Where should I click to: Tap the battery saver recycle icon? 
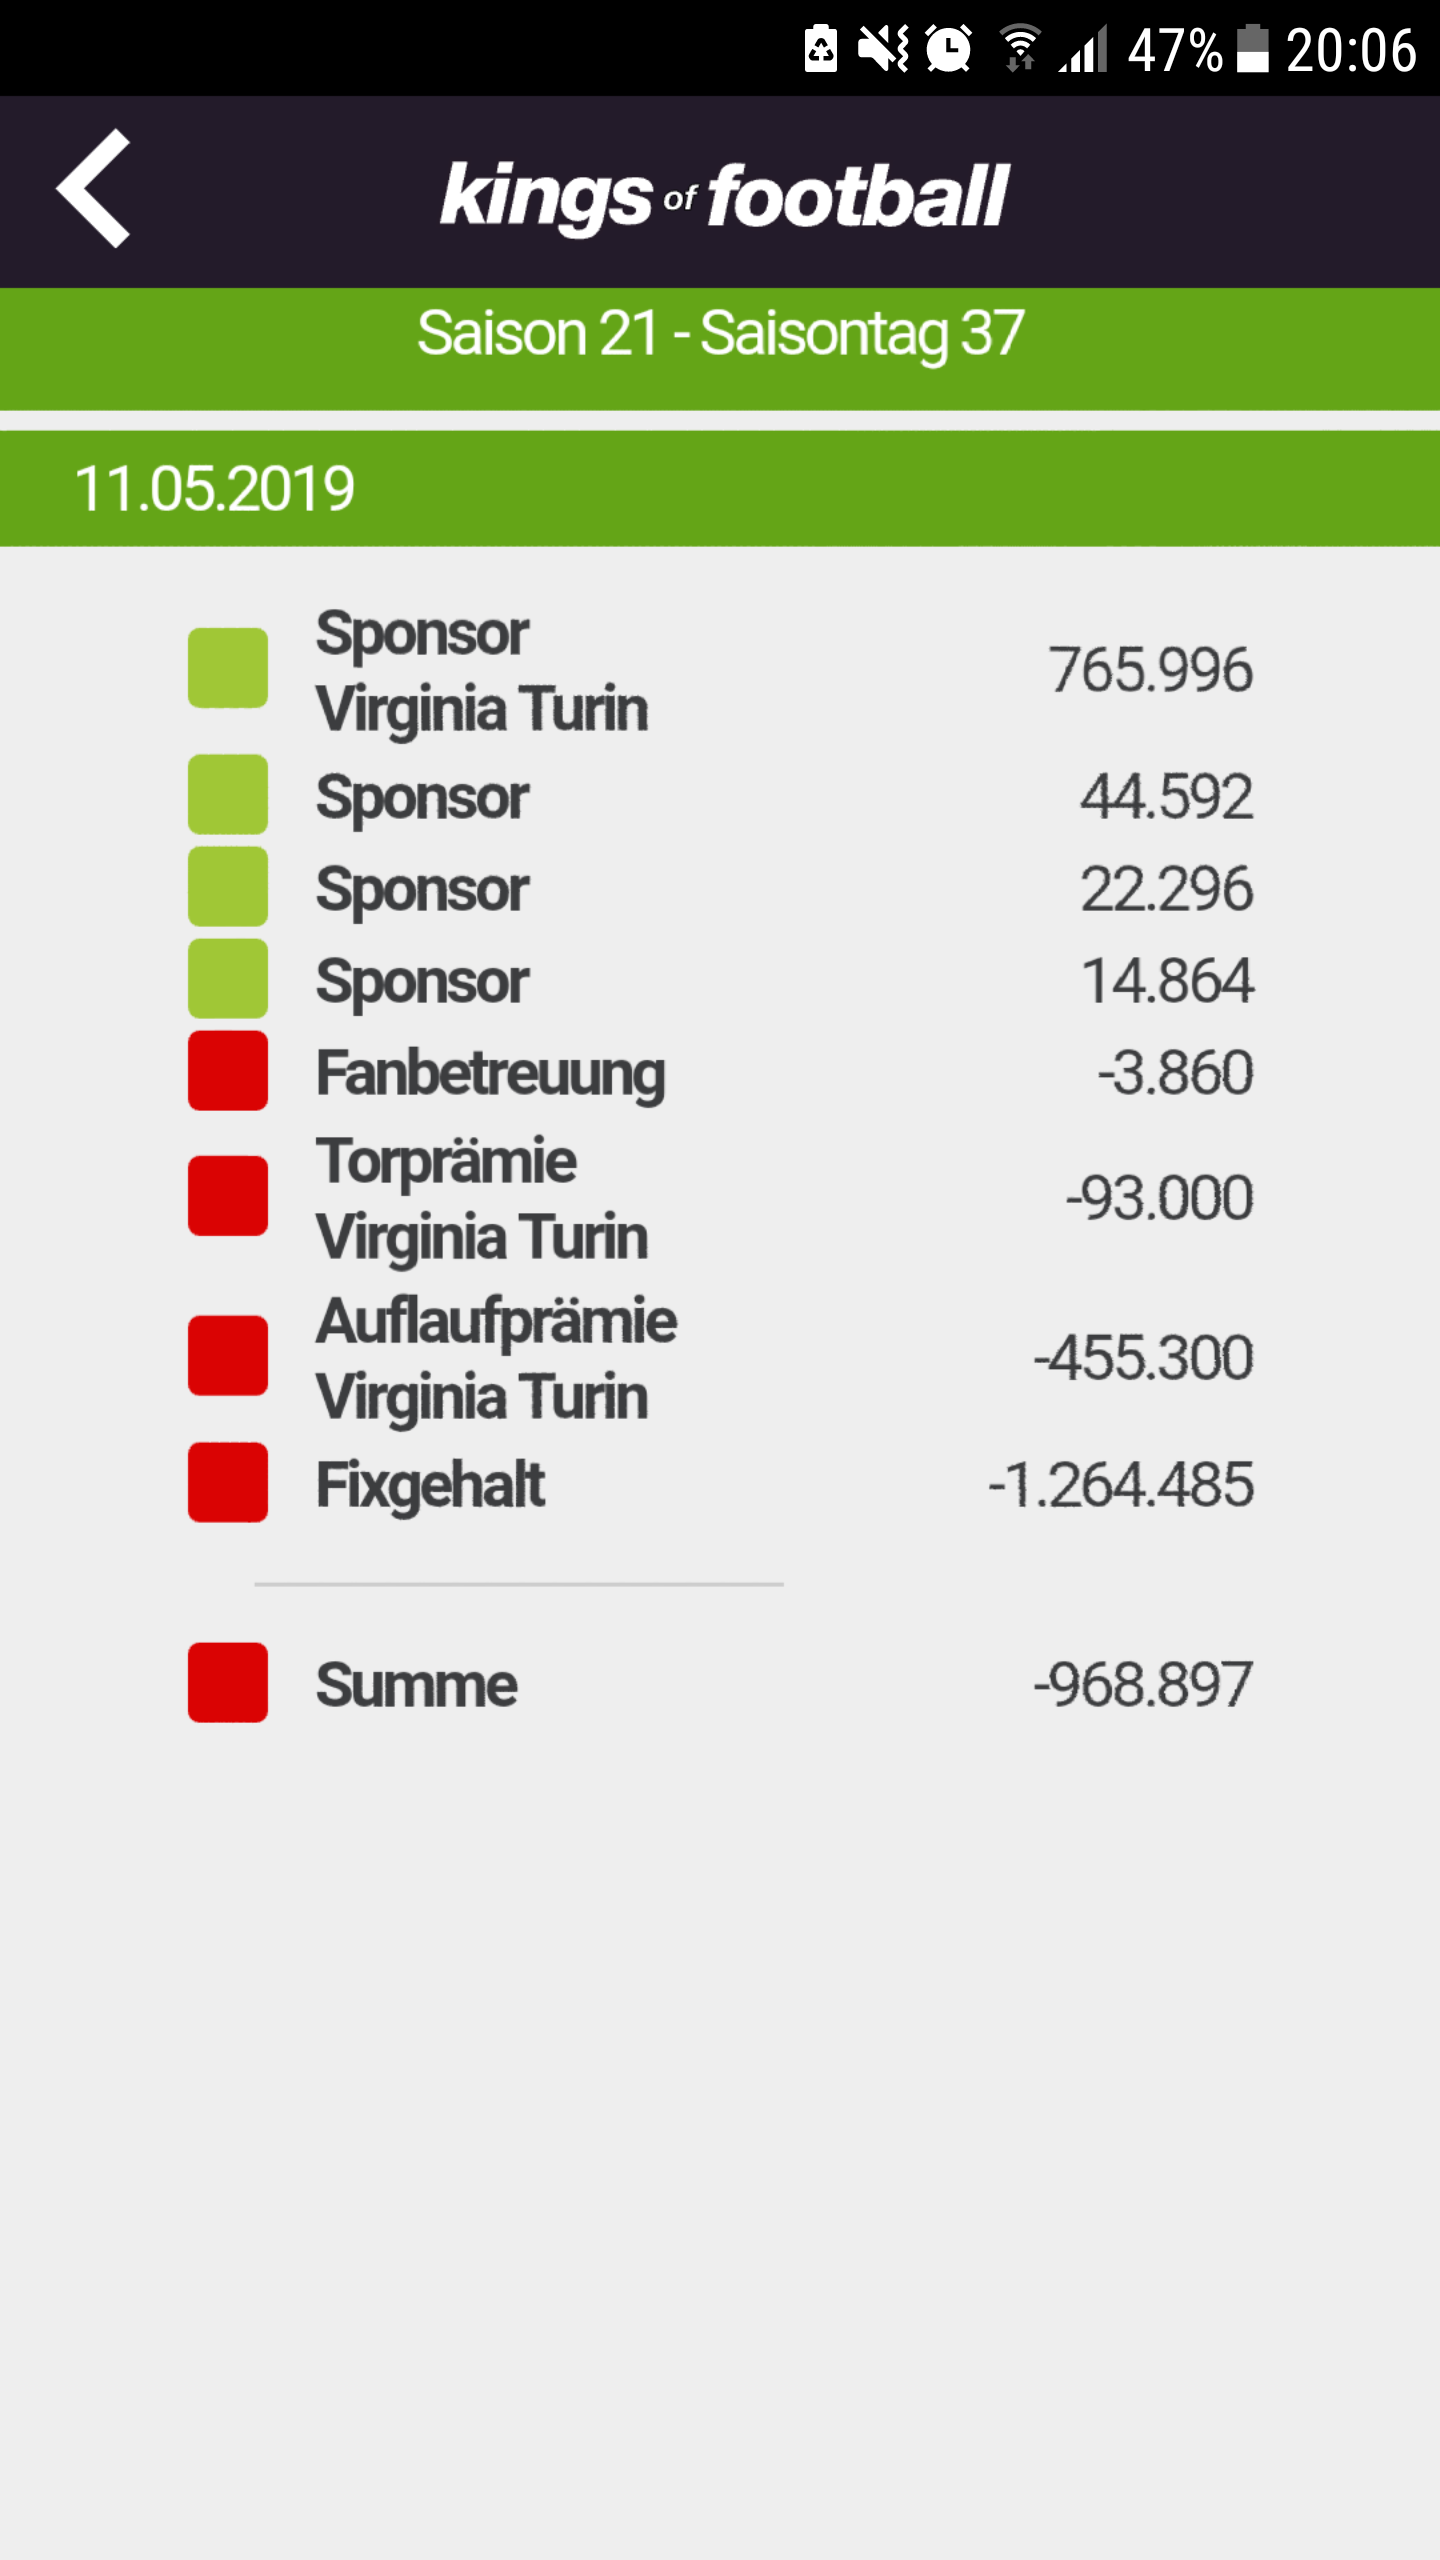point(821,49)
